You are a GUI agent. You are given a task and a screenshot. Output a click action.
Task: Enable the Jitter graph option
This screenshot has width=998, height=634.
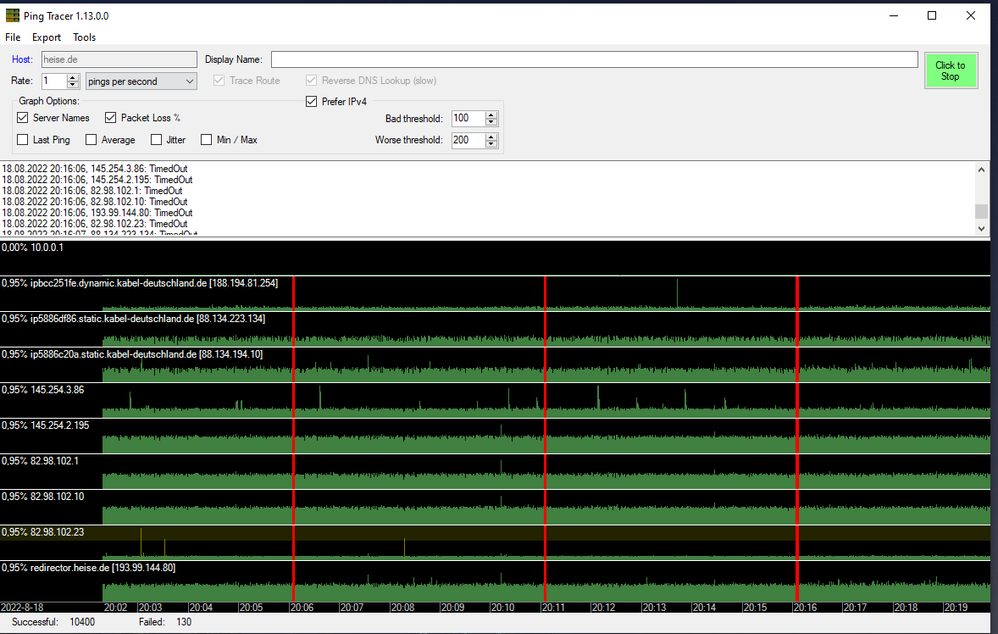tap(156, 140)
